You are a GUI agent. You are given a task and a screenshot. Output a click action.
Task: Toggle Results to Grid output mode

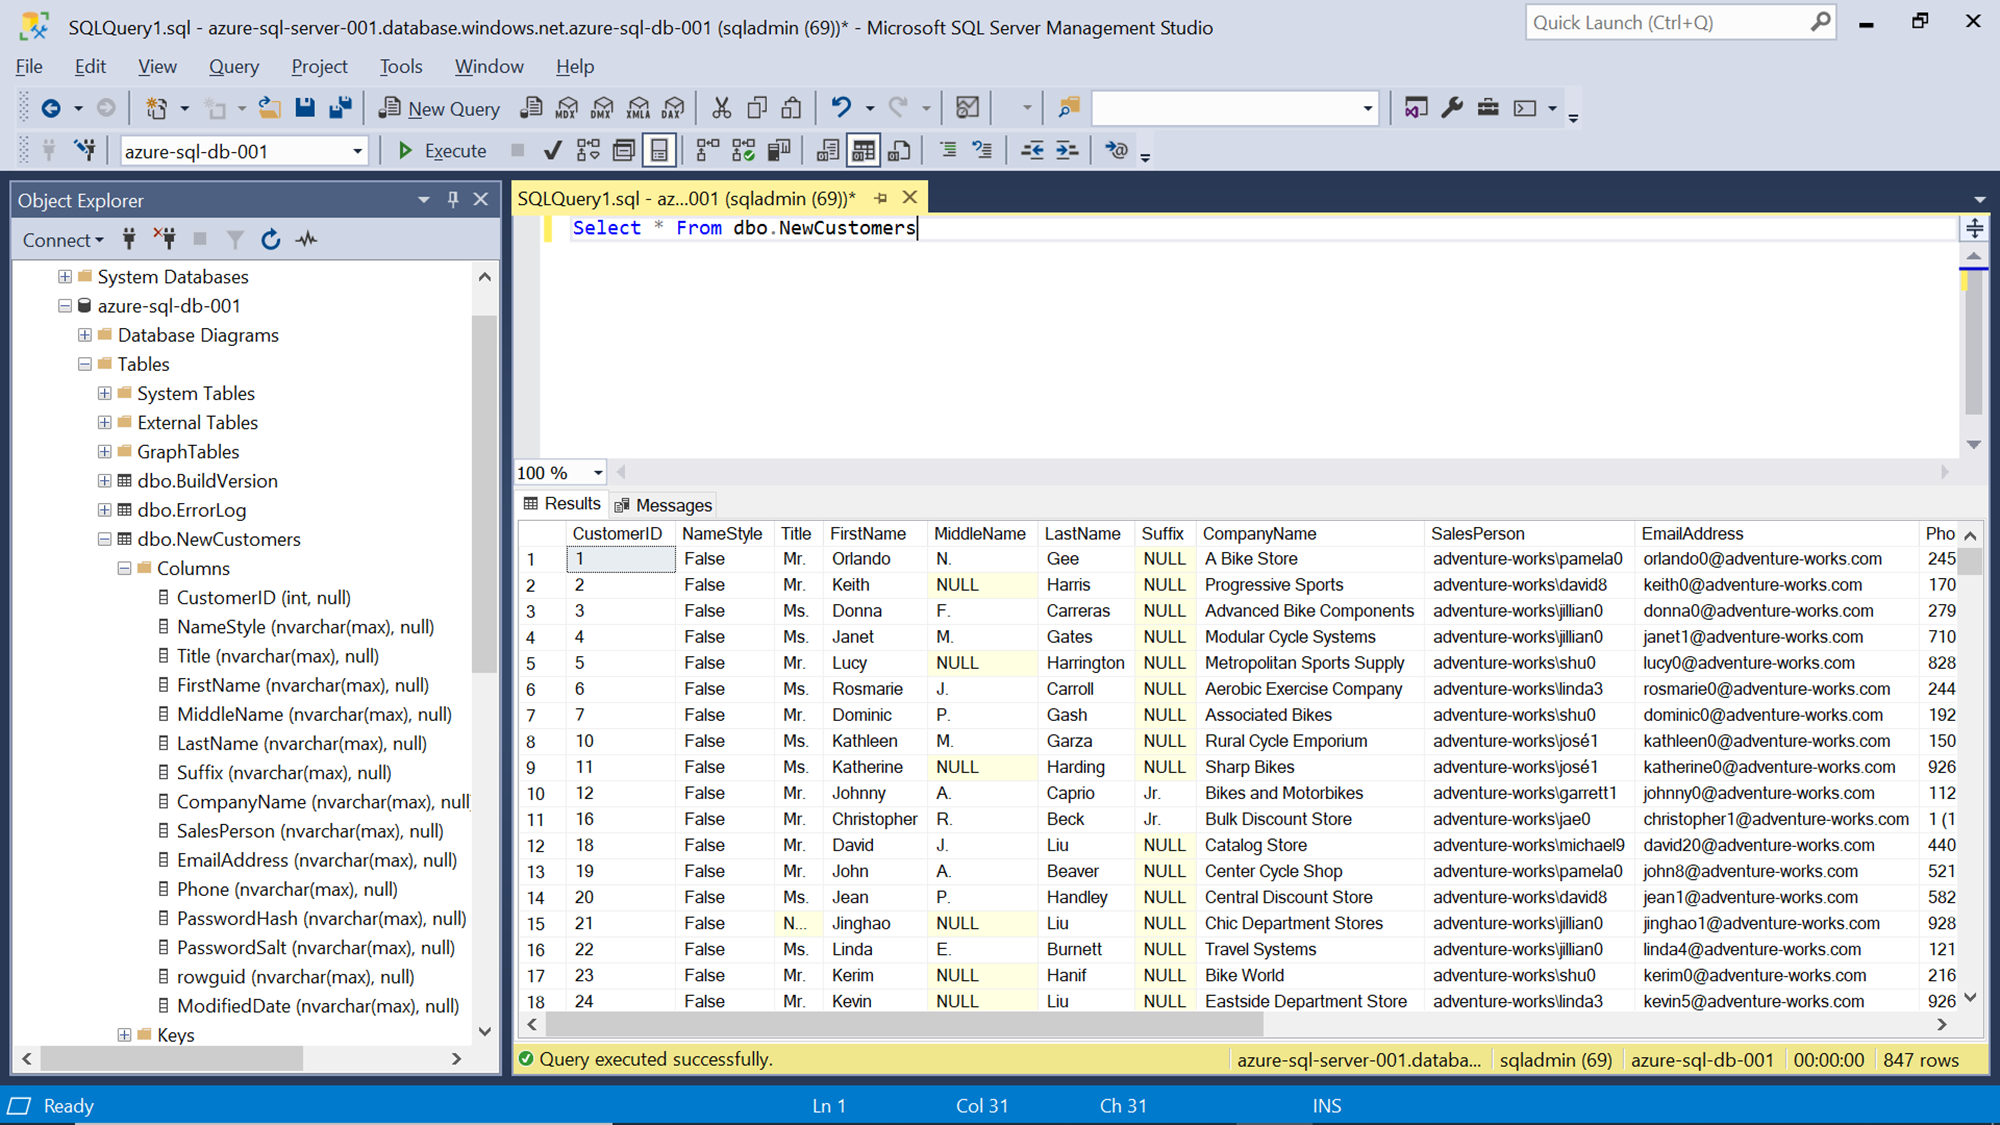(863, 151)
